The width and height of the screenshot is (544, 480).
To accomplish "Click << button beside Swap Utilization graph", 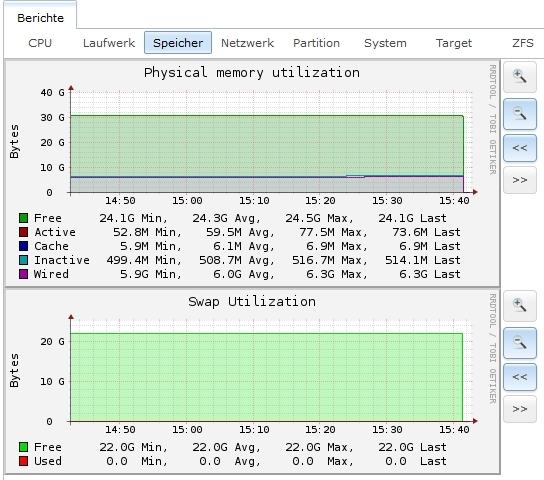I will click(520, 377).
